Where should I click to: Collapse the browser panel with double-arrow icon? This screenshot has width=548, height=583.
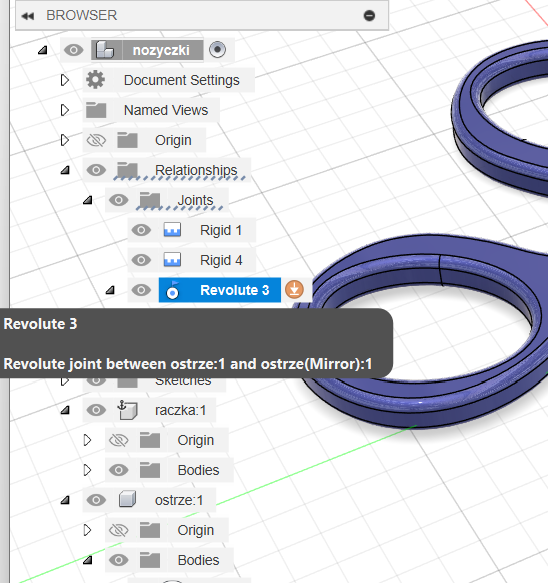pos(28,16)
